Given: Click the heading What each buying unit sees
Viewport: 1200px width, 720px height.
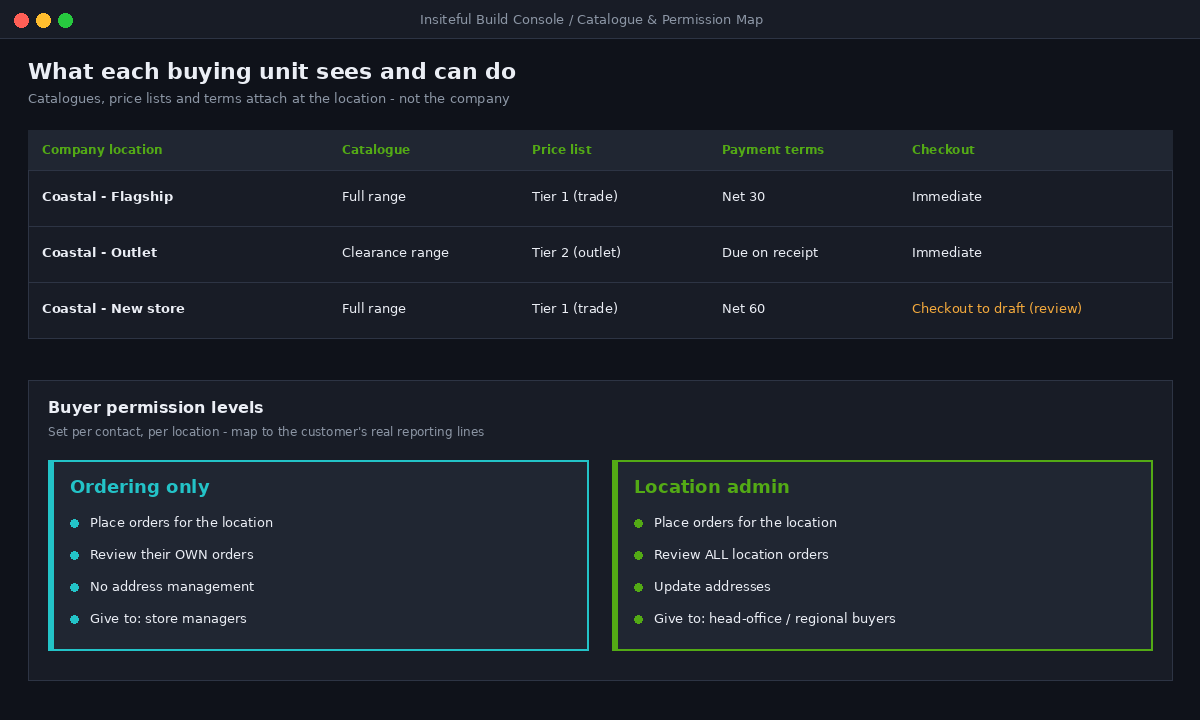Looking at the screenshot, I should (x=272, y=72).
